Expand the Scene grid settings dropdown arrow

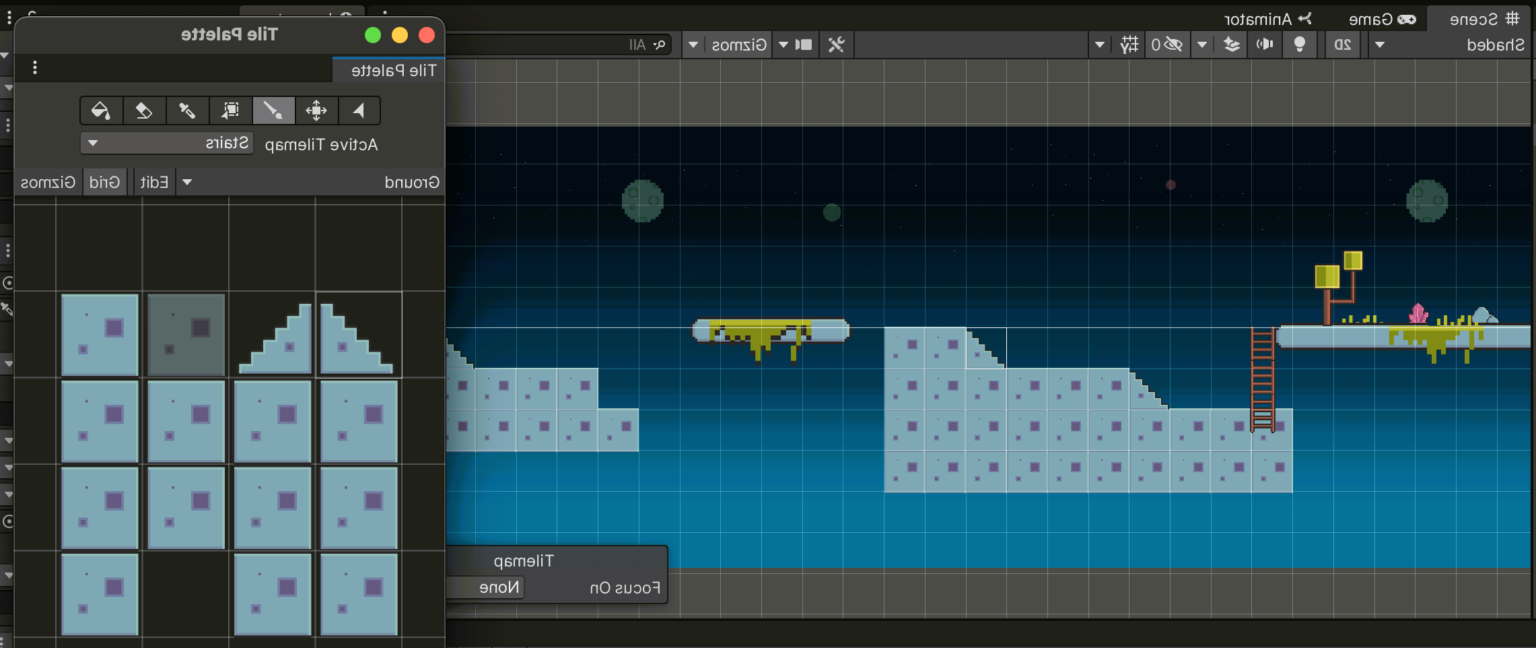pos(1100,44)
